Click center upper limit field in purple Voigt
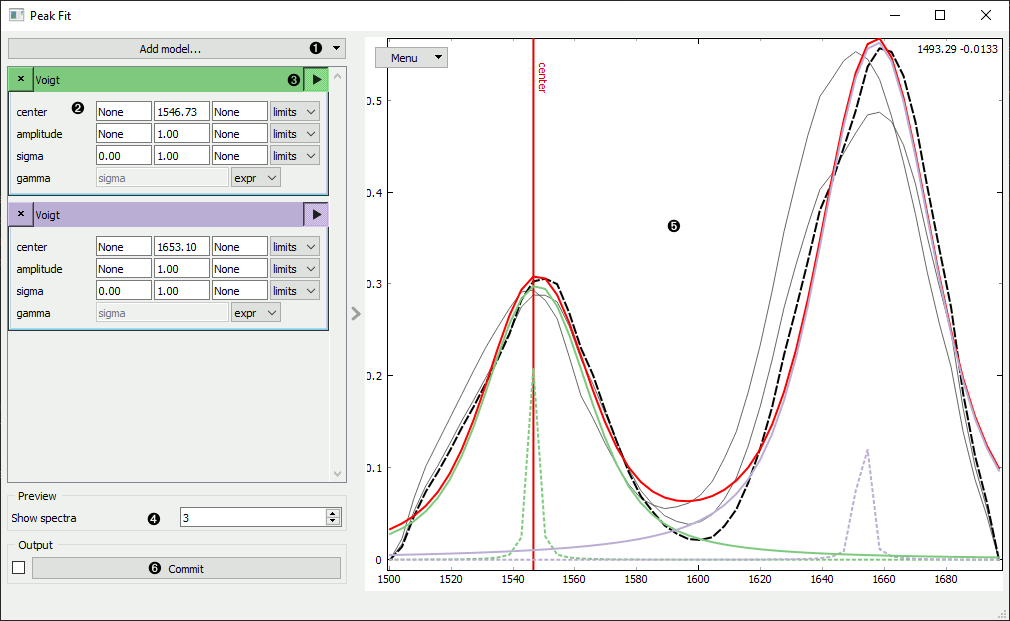The image size is (1010, 621). pyautogui.click(x=240, y=247)
